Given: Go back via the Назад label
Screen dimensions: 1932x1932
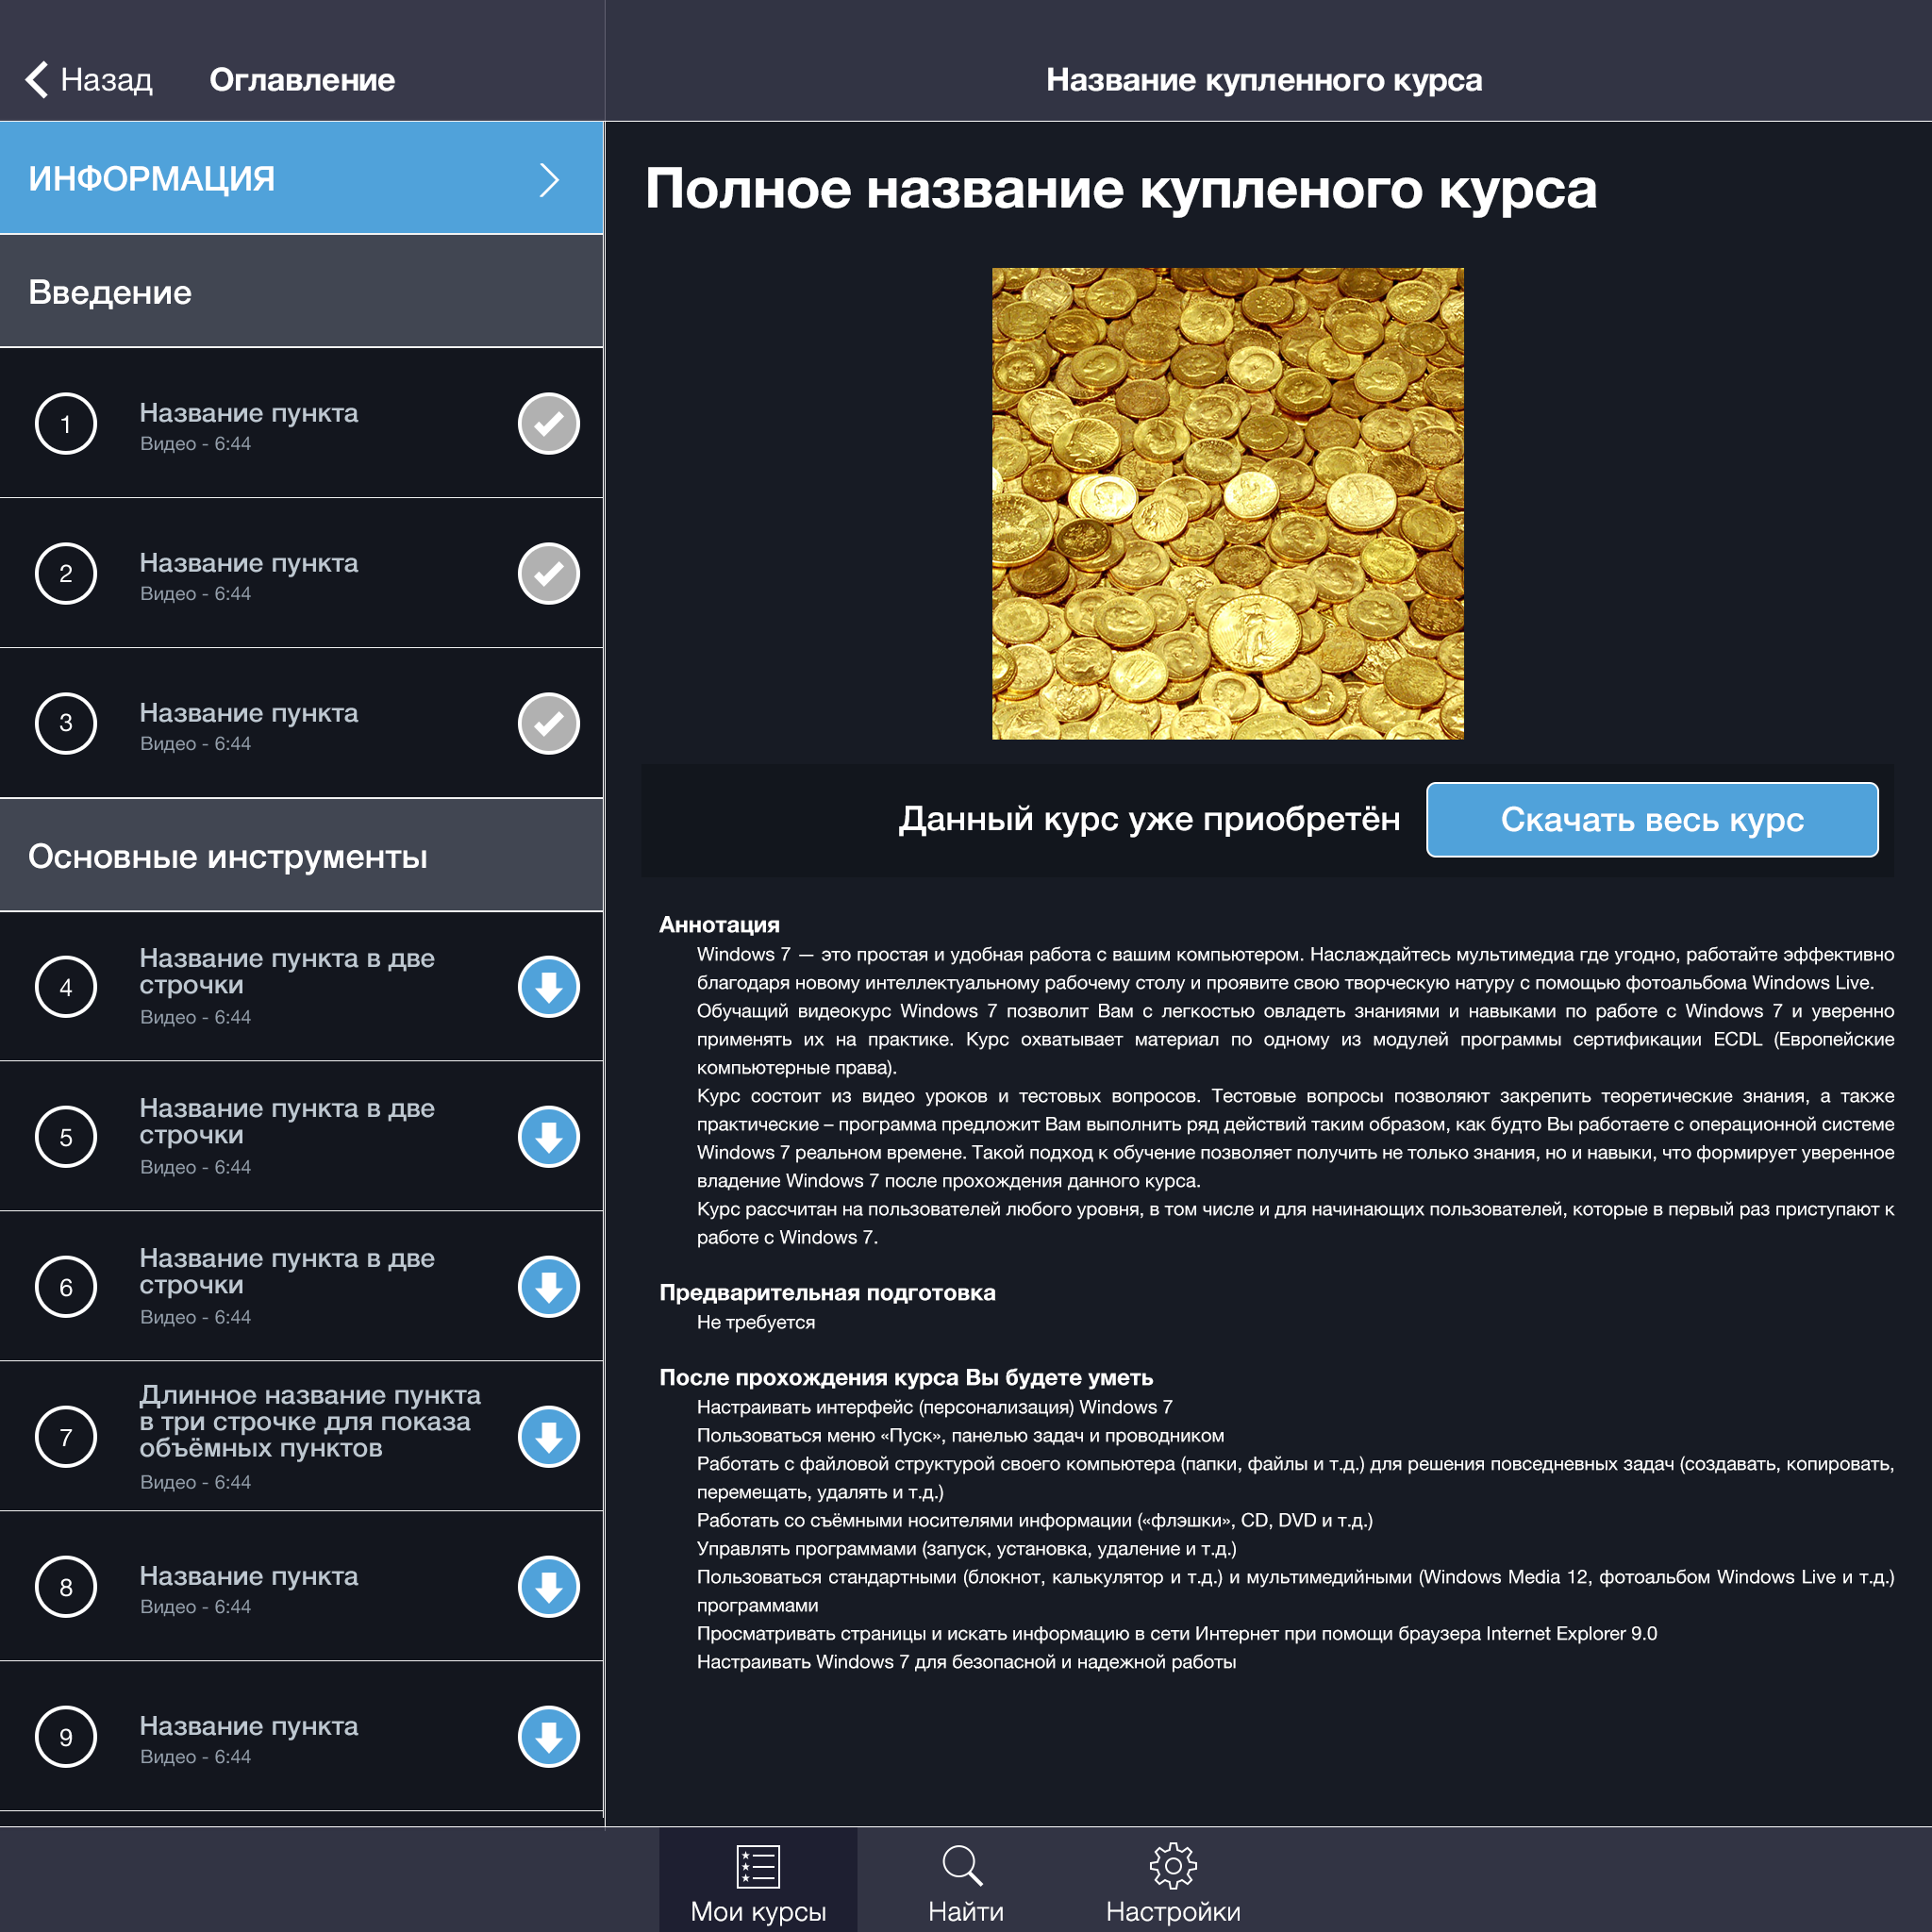Looking at the screenshot, I should [x=106, y=80].
